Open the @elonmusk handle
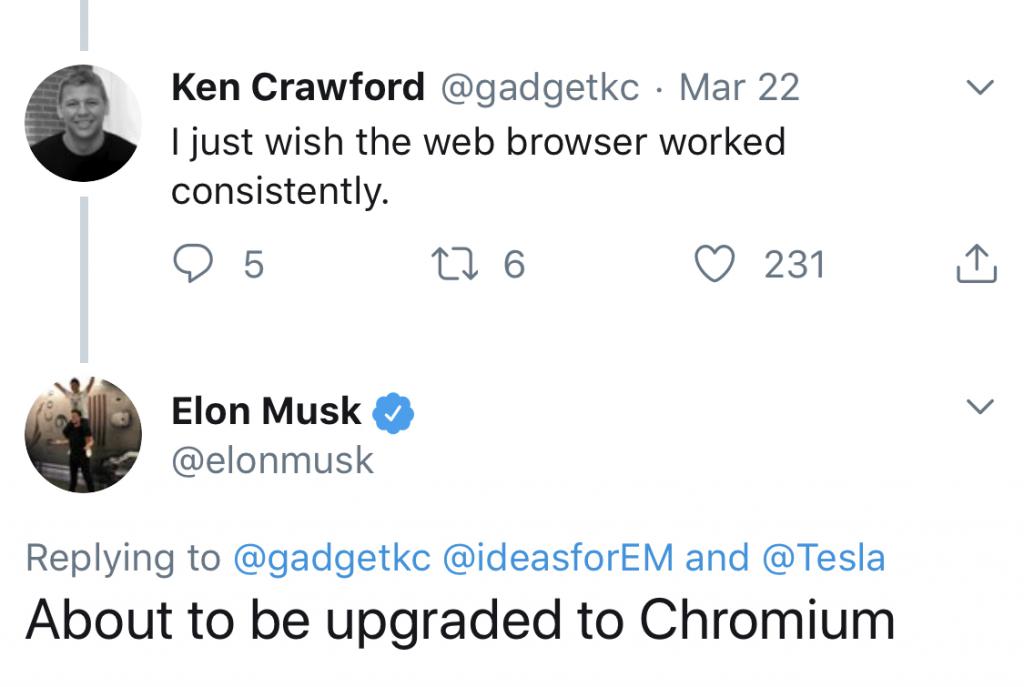 (272, 461)
